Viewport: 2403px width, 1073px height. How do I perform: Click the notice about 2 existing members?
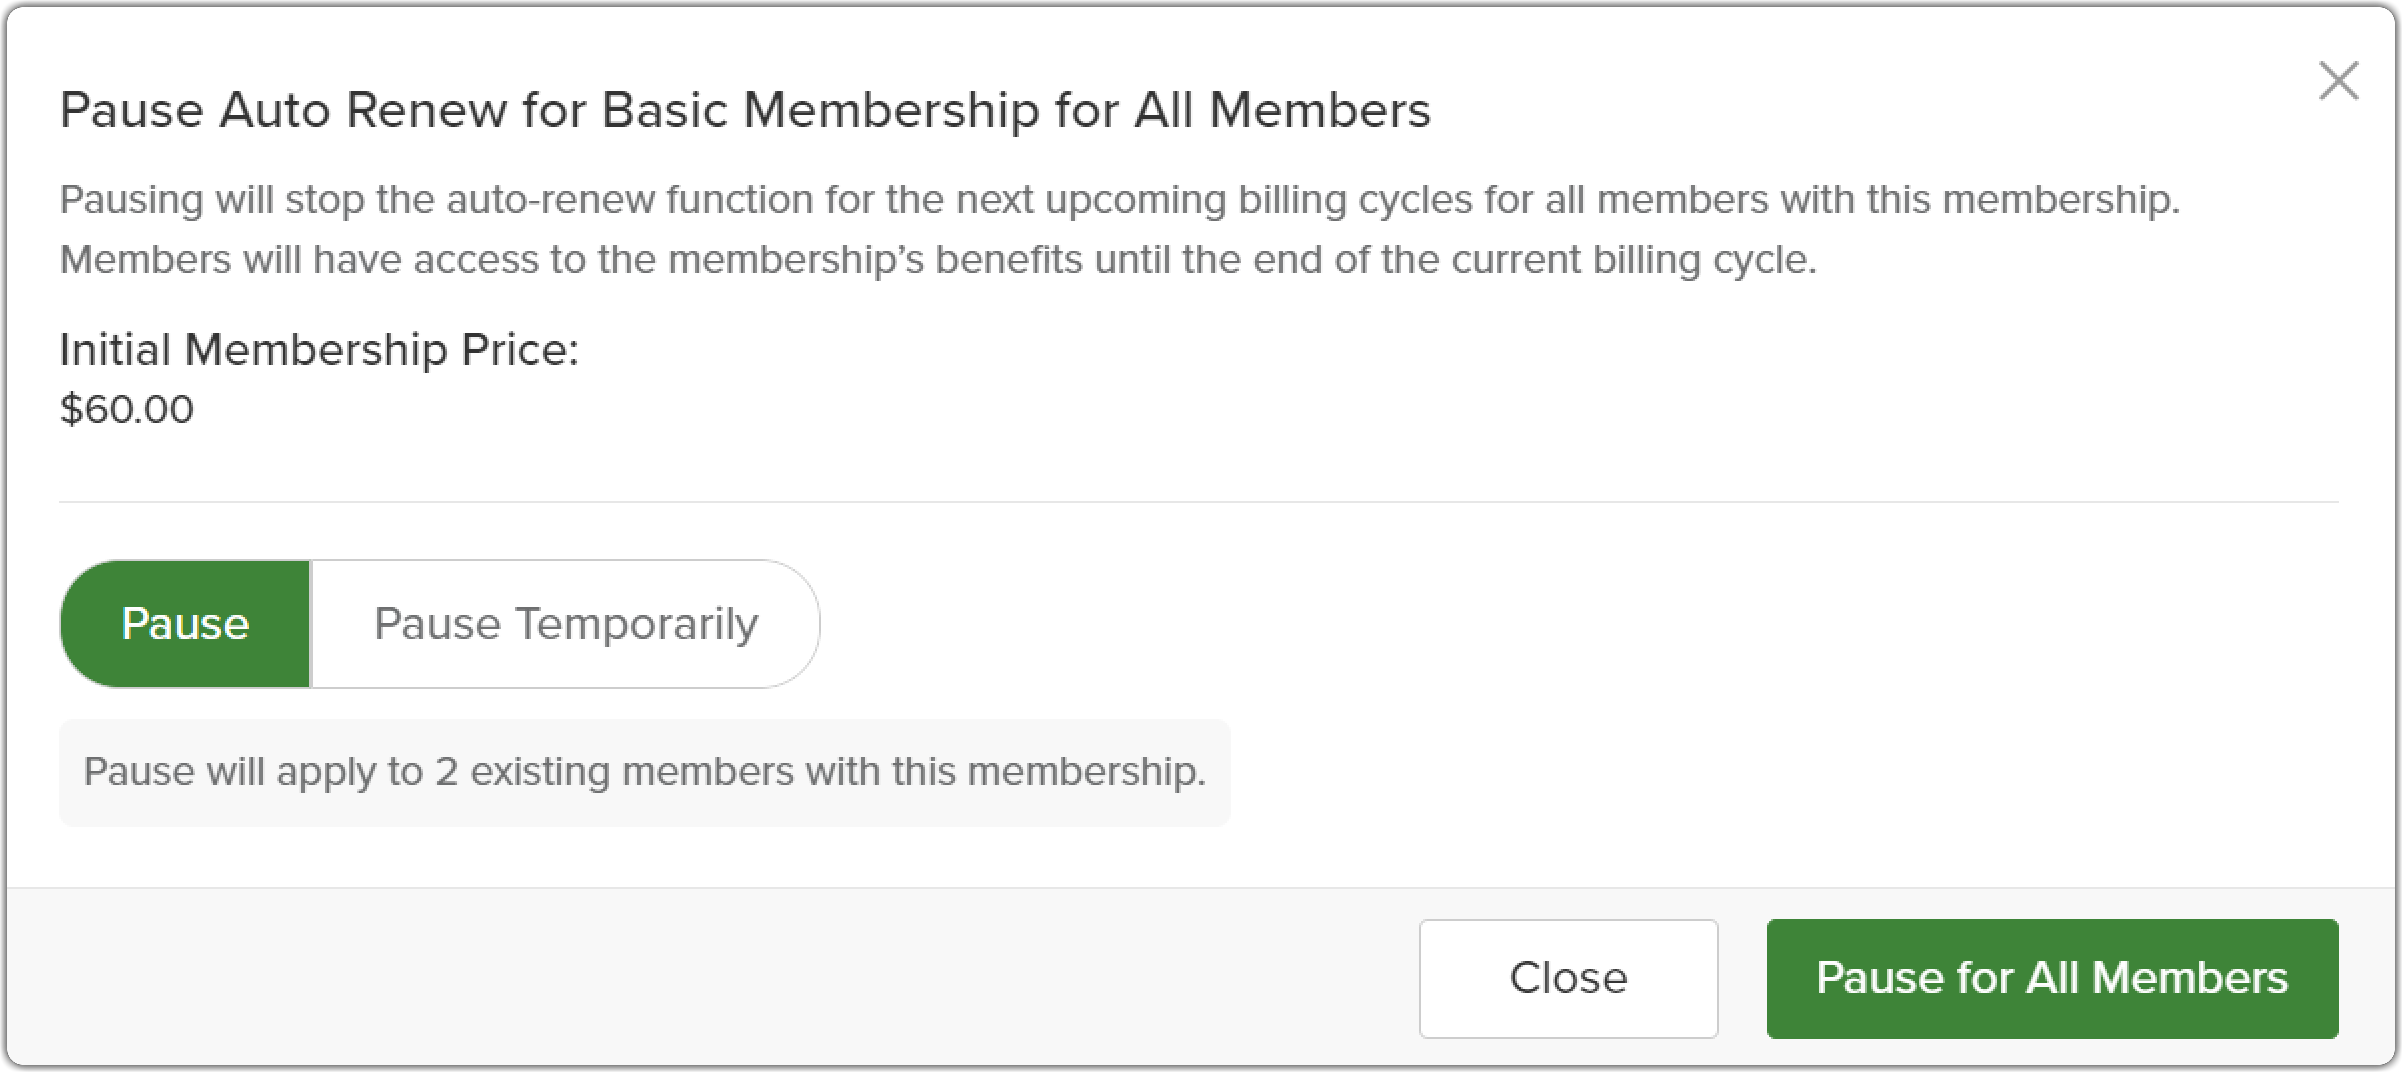pos(645,772)
